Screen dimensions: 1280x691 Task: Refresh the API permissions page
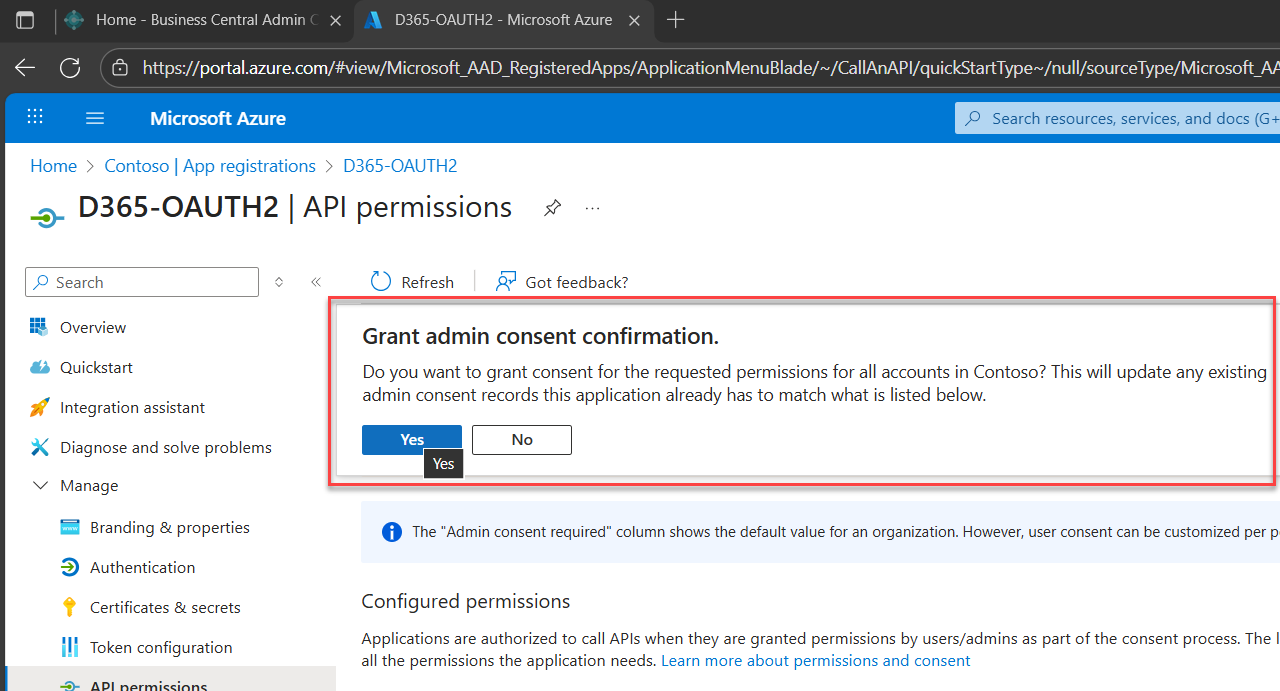pos(412,282)
